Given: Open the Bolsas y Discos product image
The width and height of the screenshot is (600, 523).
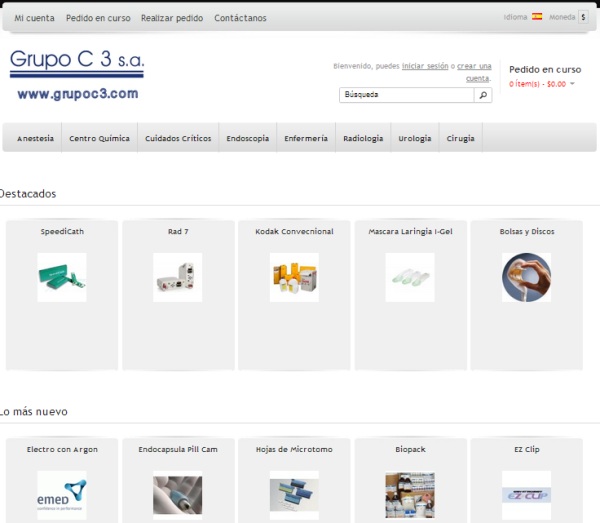Looking at the screenshot, I should [x=527, y=277].
